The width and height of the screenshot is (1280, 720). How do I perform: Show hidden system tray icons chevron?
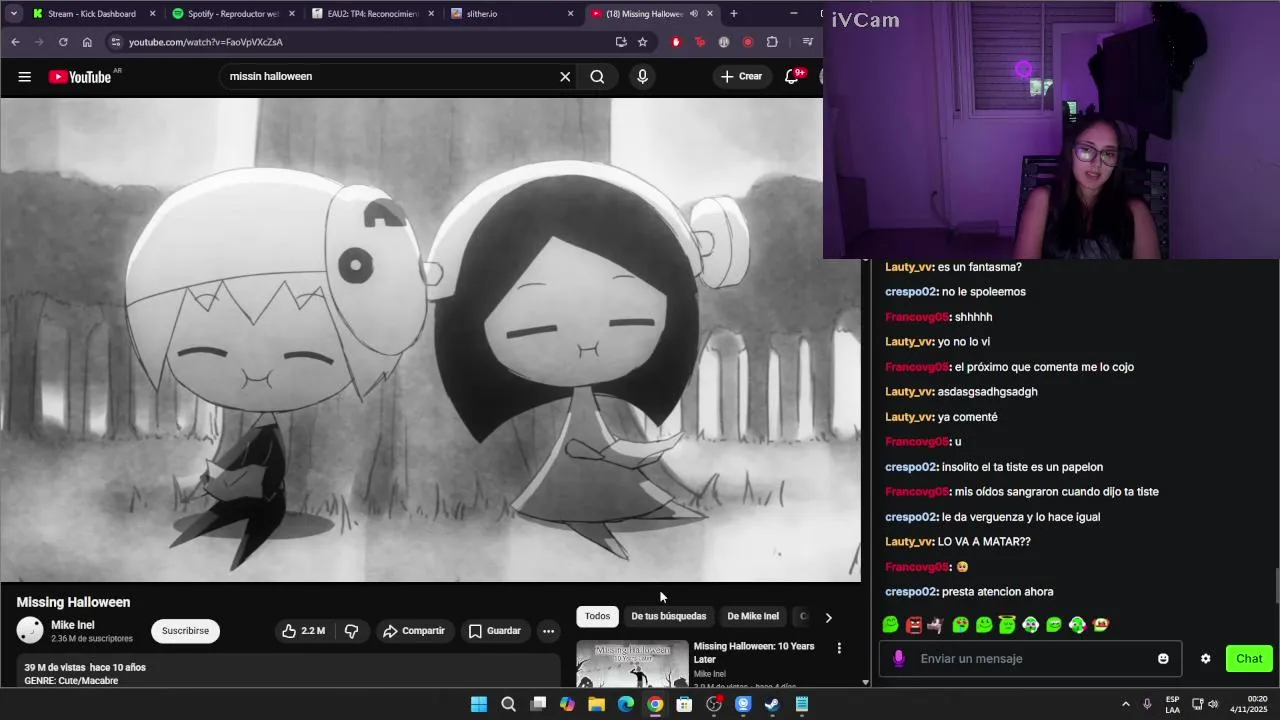point(1125,704)
